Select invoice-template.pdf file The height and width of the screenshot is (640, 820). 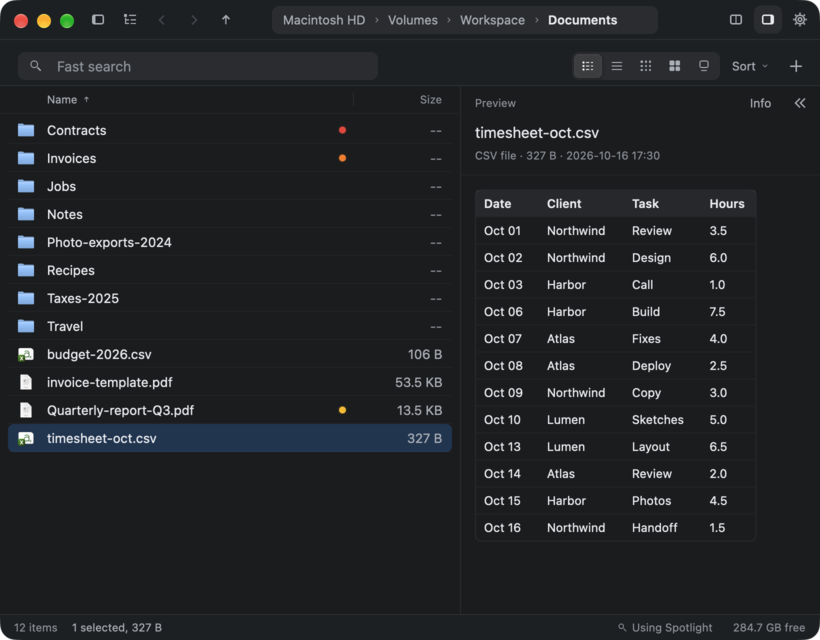(230, 382)
